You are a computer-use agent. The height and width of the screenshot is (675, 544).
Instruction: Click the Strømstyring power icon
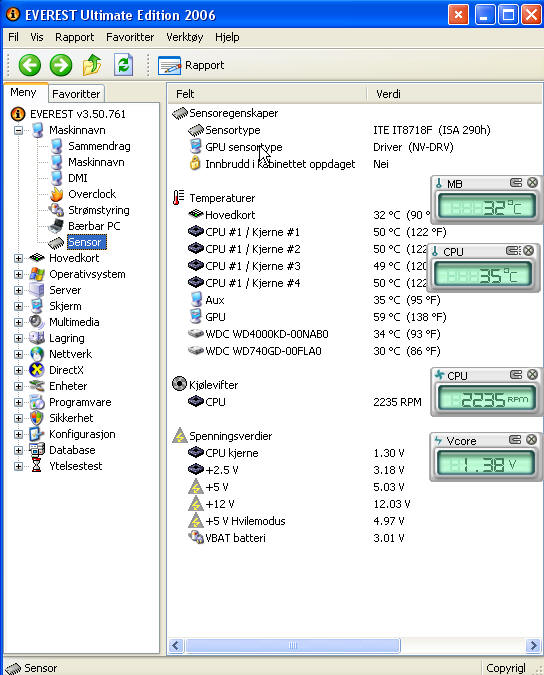click(56, 210)
